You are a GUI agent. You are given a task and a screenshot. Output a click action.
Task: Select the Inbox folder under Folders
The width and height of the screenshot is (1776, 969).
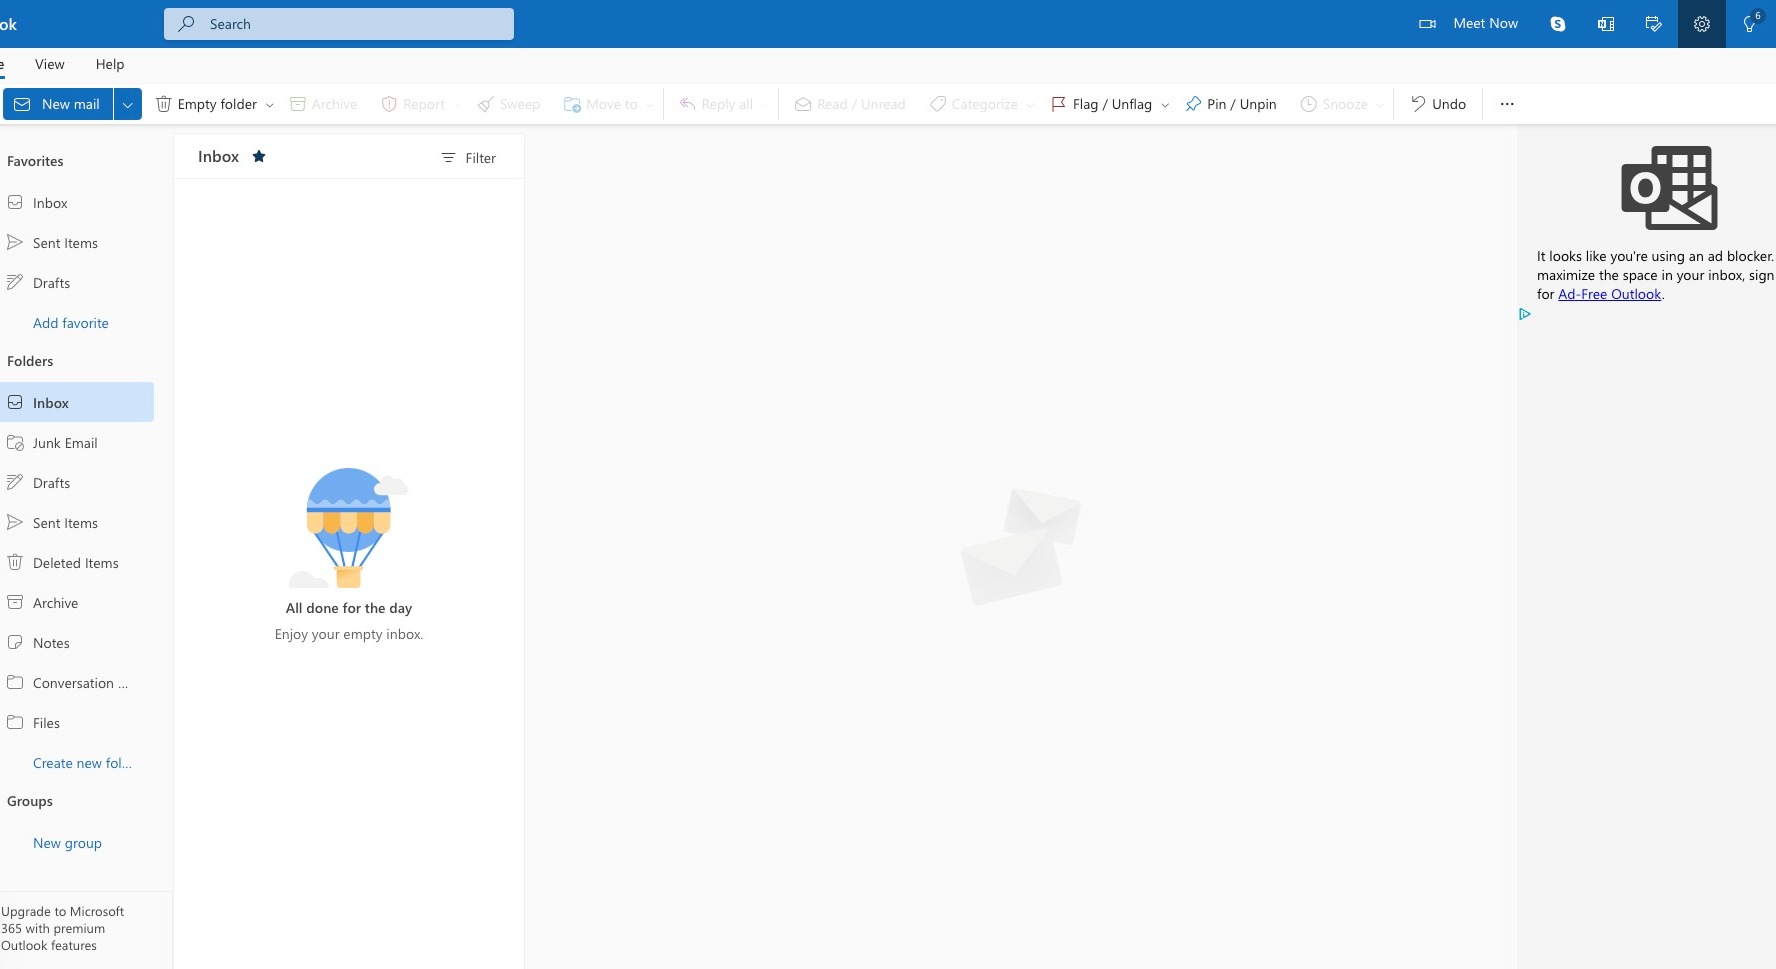[77, 402]
